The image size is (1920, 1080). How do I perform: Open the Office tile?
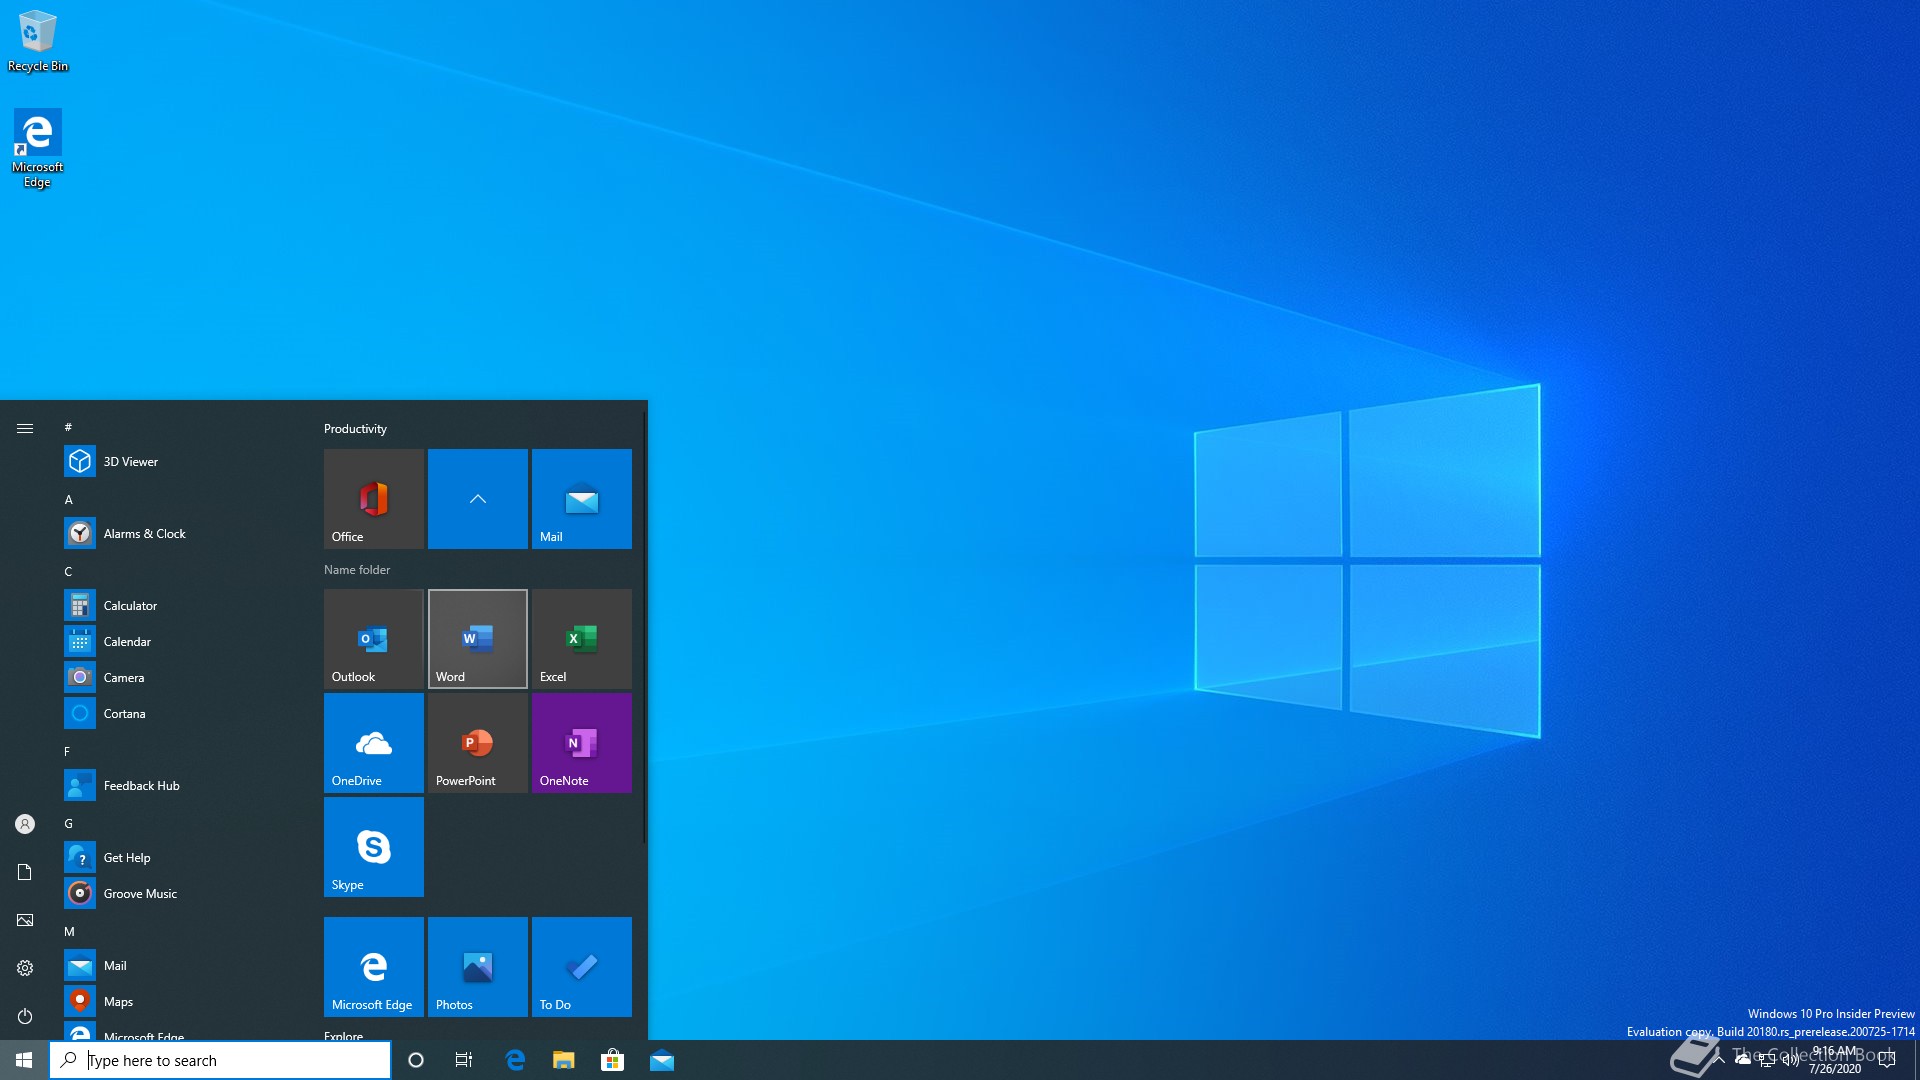click(373, 498)
